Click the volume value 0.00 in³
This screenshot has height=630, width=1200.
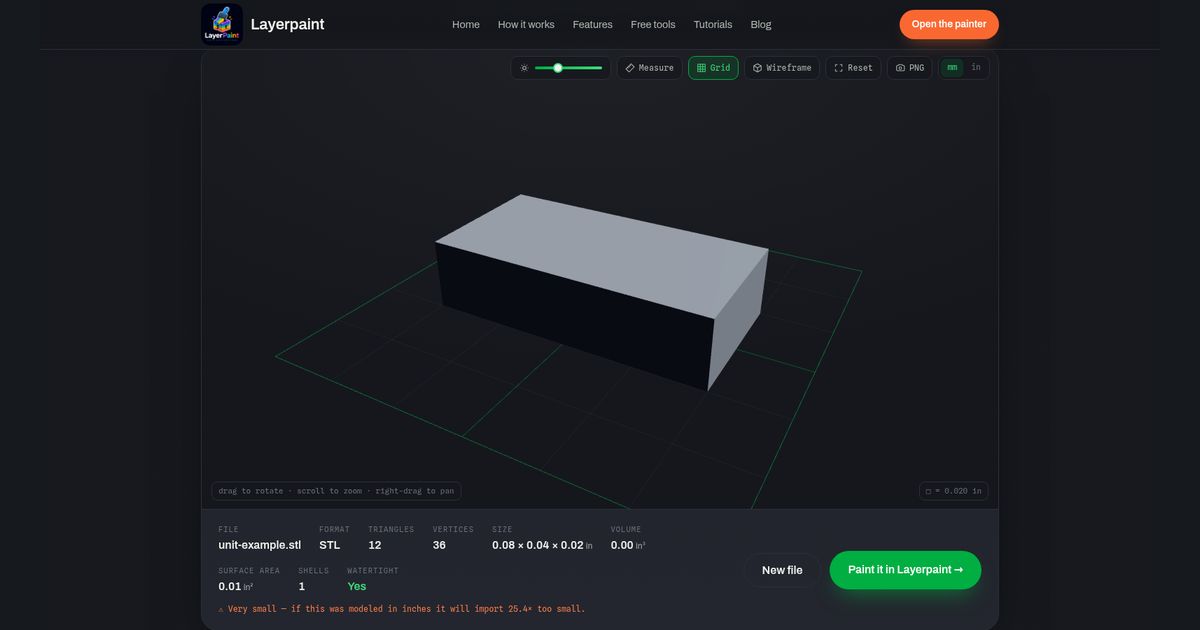pyautogui.click(x=628, y=545)
